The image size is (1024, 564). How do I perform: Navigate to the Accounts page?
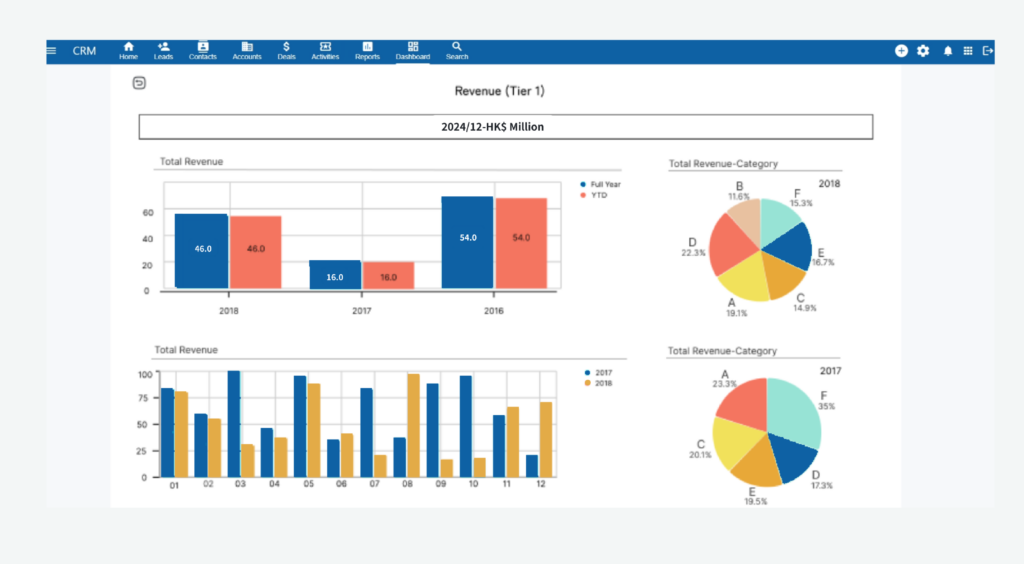pyautogui.click(x=247, y=51)
